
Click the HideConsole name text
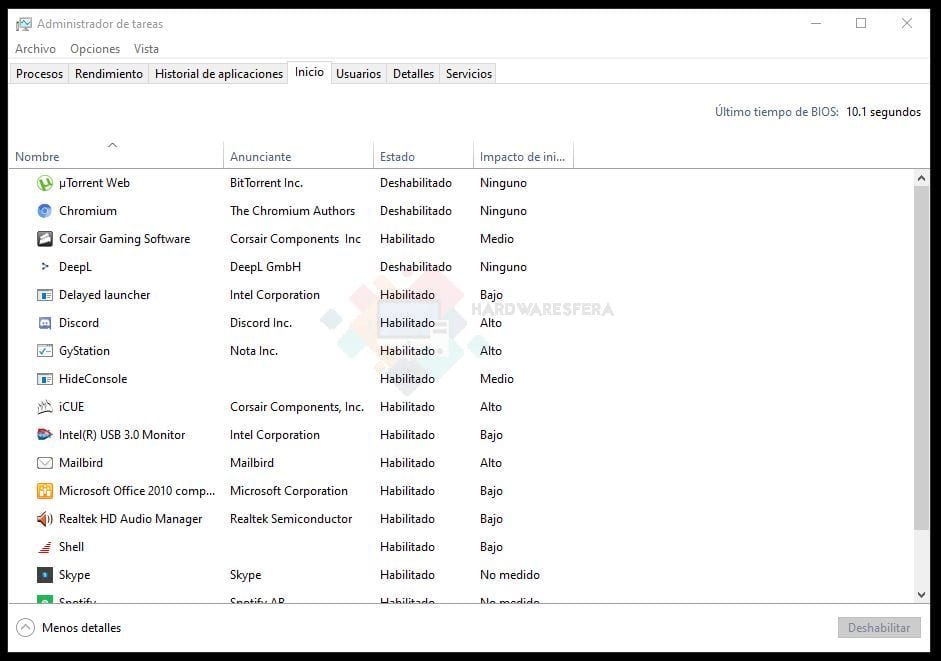(93, 379)
